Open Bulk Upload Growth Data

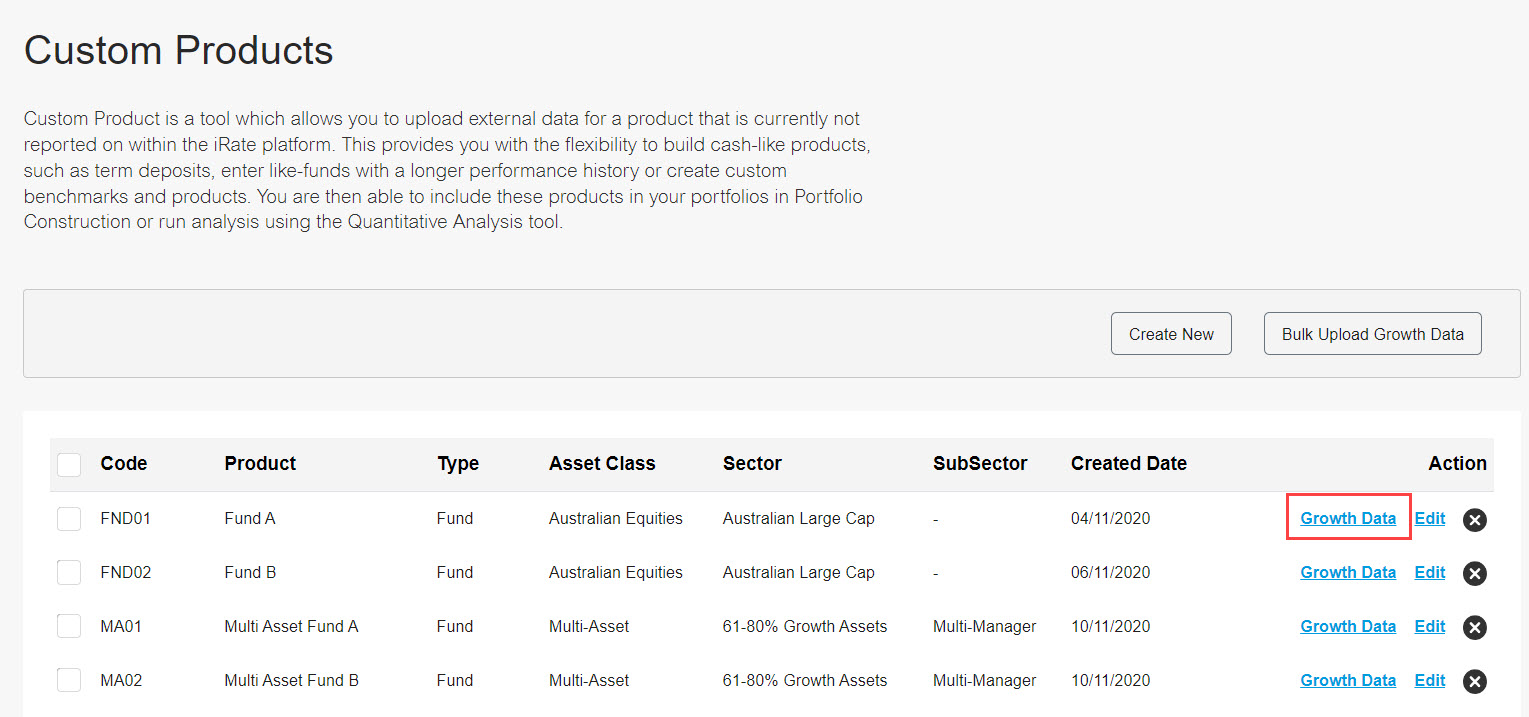(x=1372, y=334)
